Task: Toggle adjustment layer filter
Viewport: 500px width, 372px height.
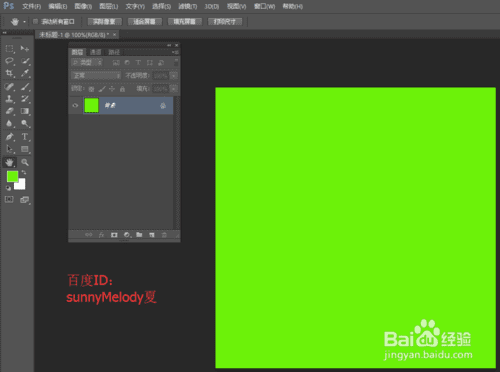Action: 127,62
